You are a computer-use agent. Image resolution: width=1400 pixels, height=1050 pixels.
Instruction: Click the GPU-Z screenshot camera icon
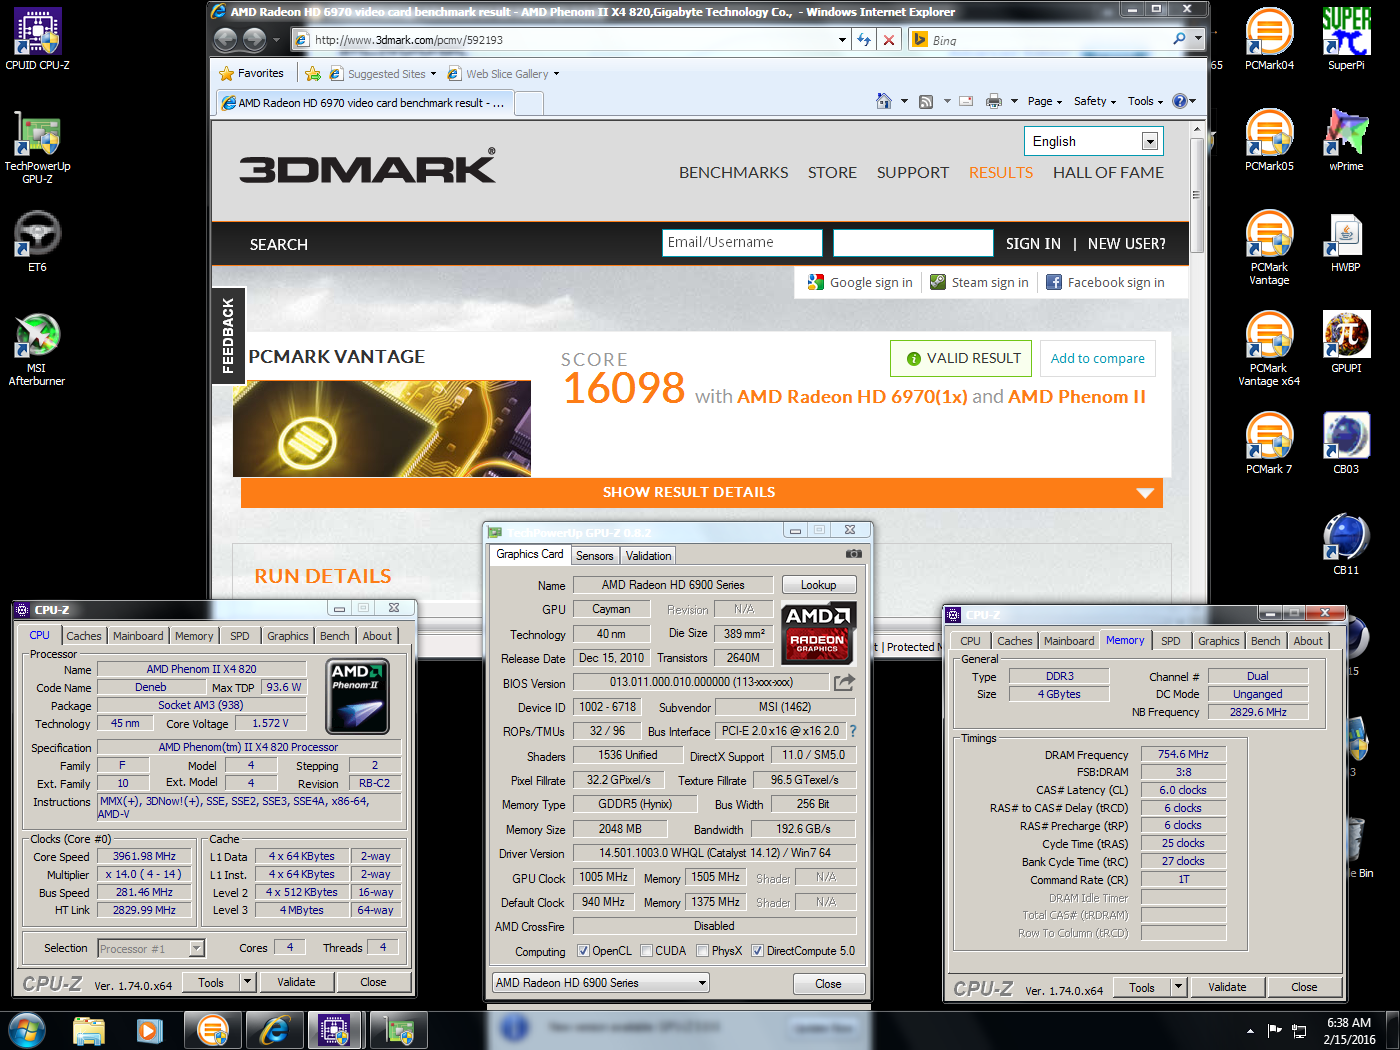click(x=853, y=554)
